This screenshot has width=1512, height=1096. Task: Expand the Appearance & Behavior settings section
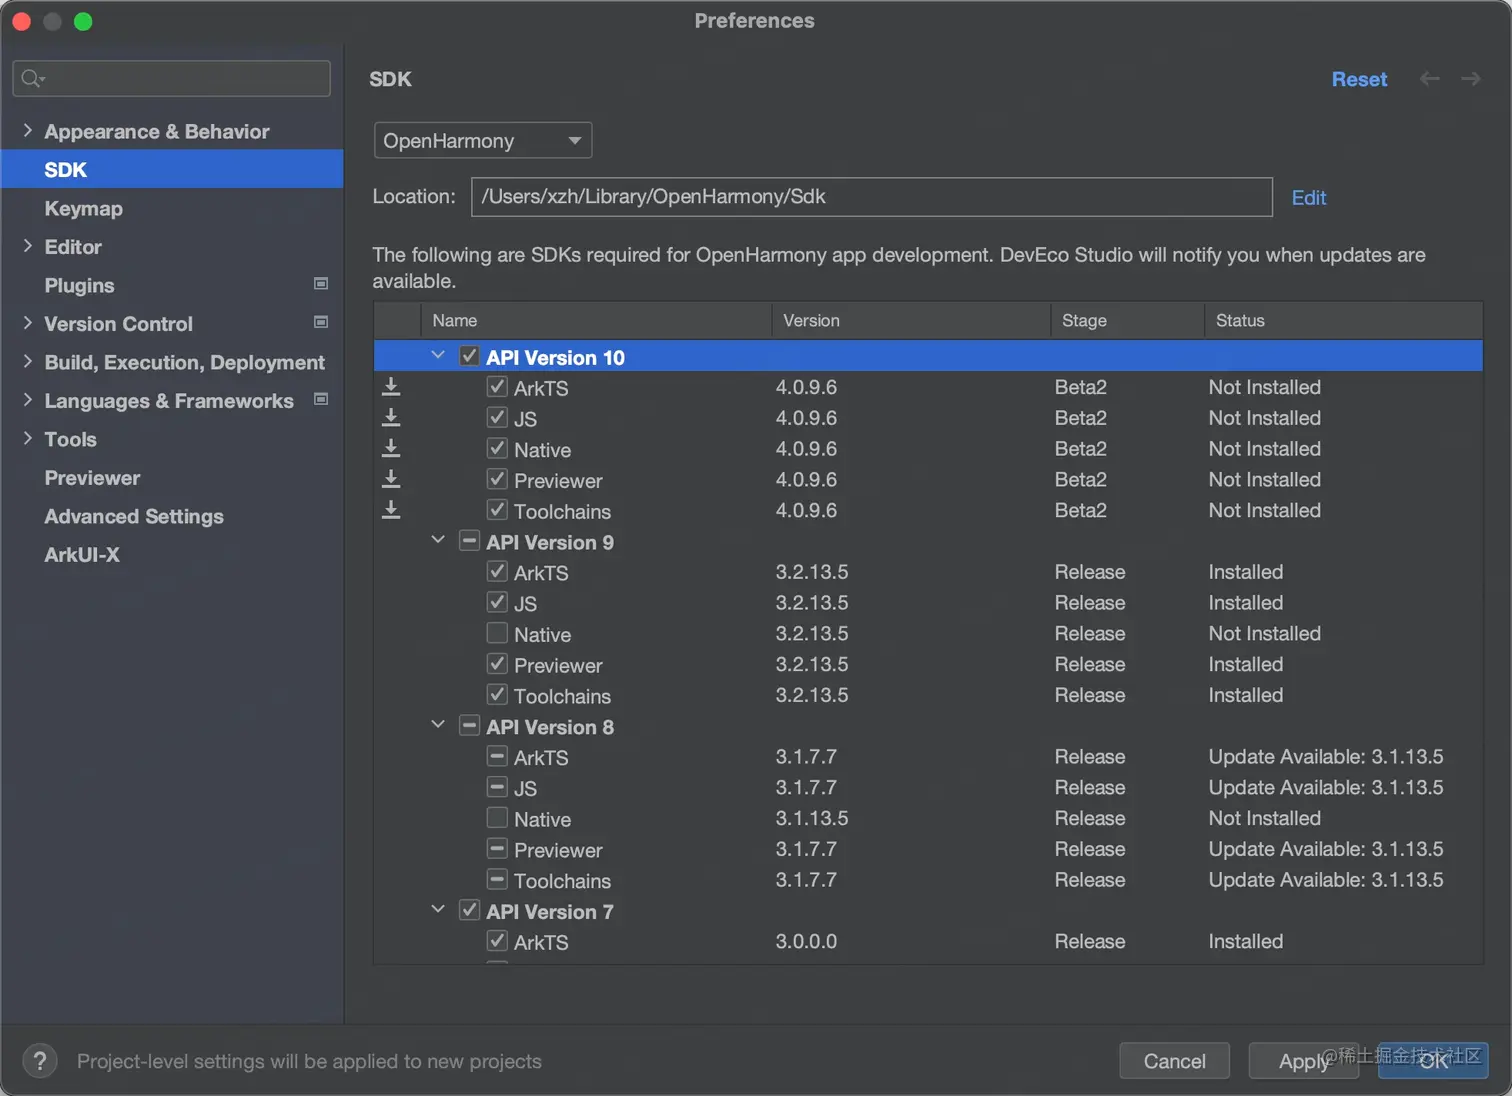(28, 131)
